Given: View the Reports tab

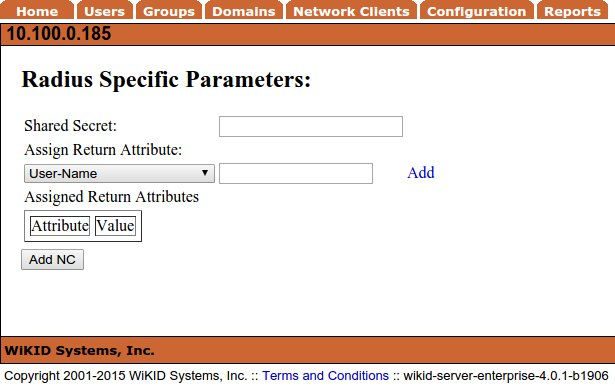Looking at the screenshot, I should point(572,11).
